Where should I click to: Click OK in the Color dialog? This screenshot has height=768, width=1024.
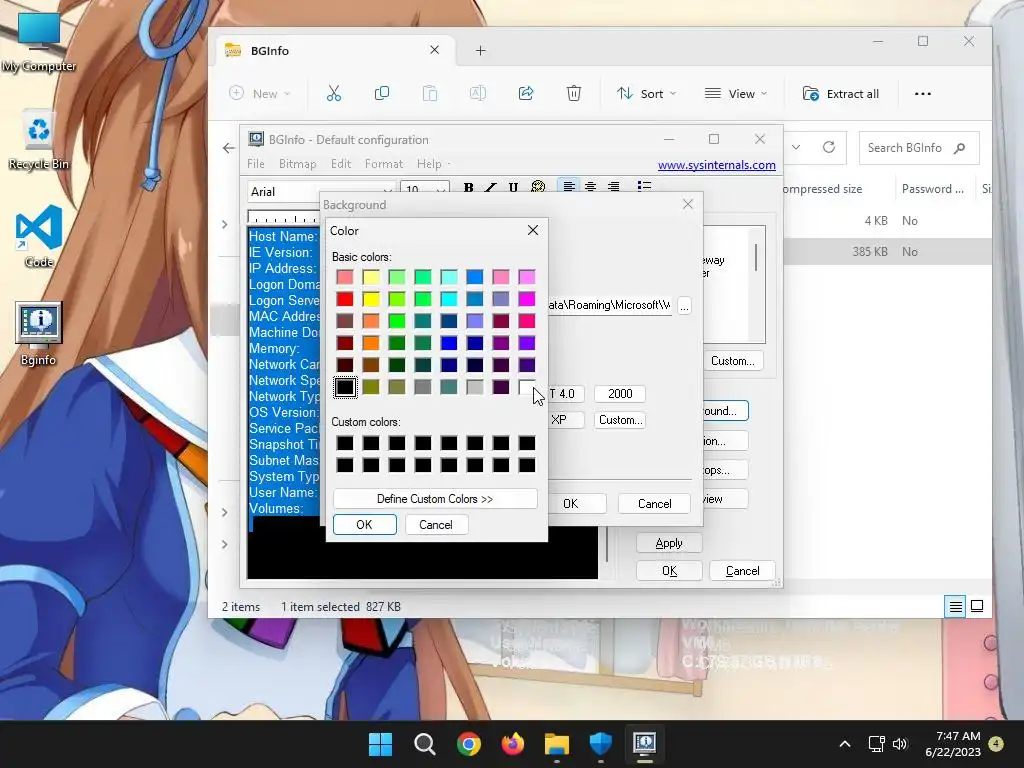tap(364, 524)
